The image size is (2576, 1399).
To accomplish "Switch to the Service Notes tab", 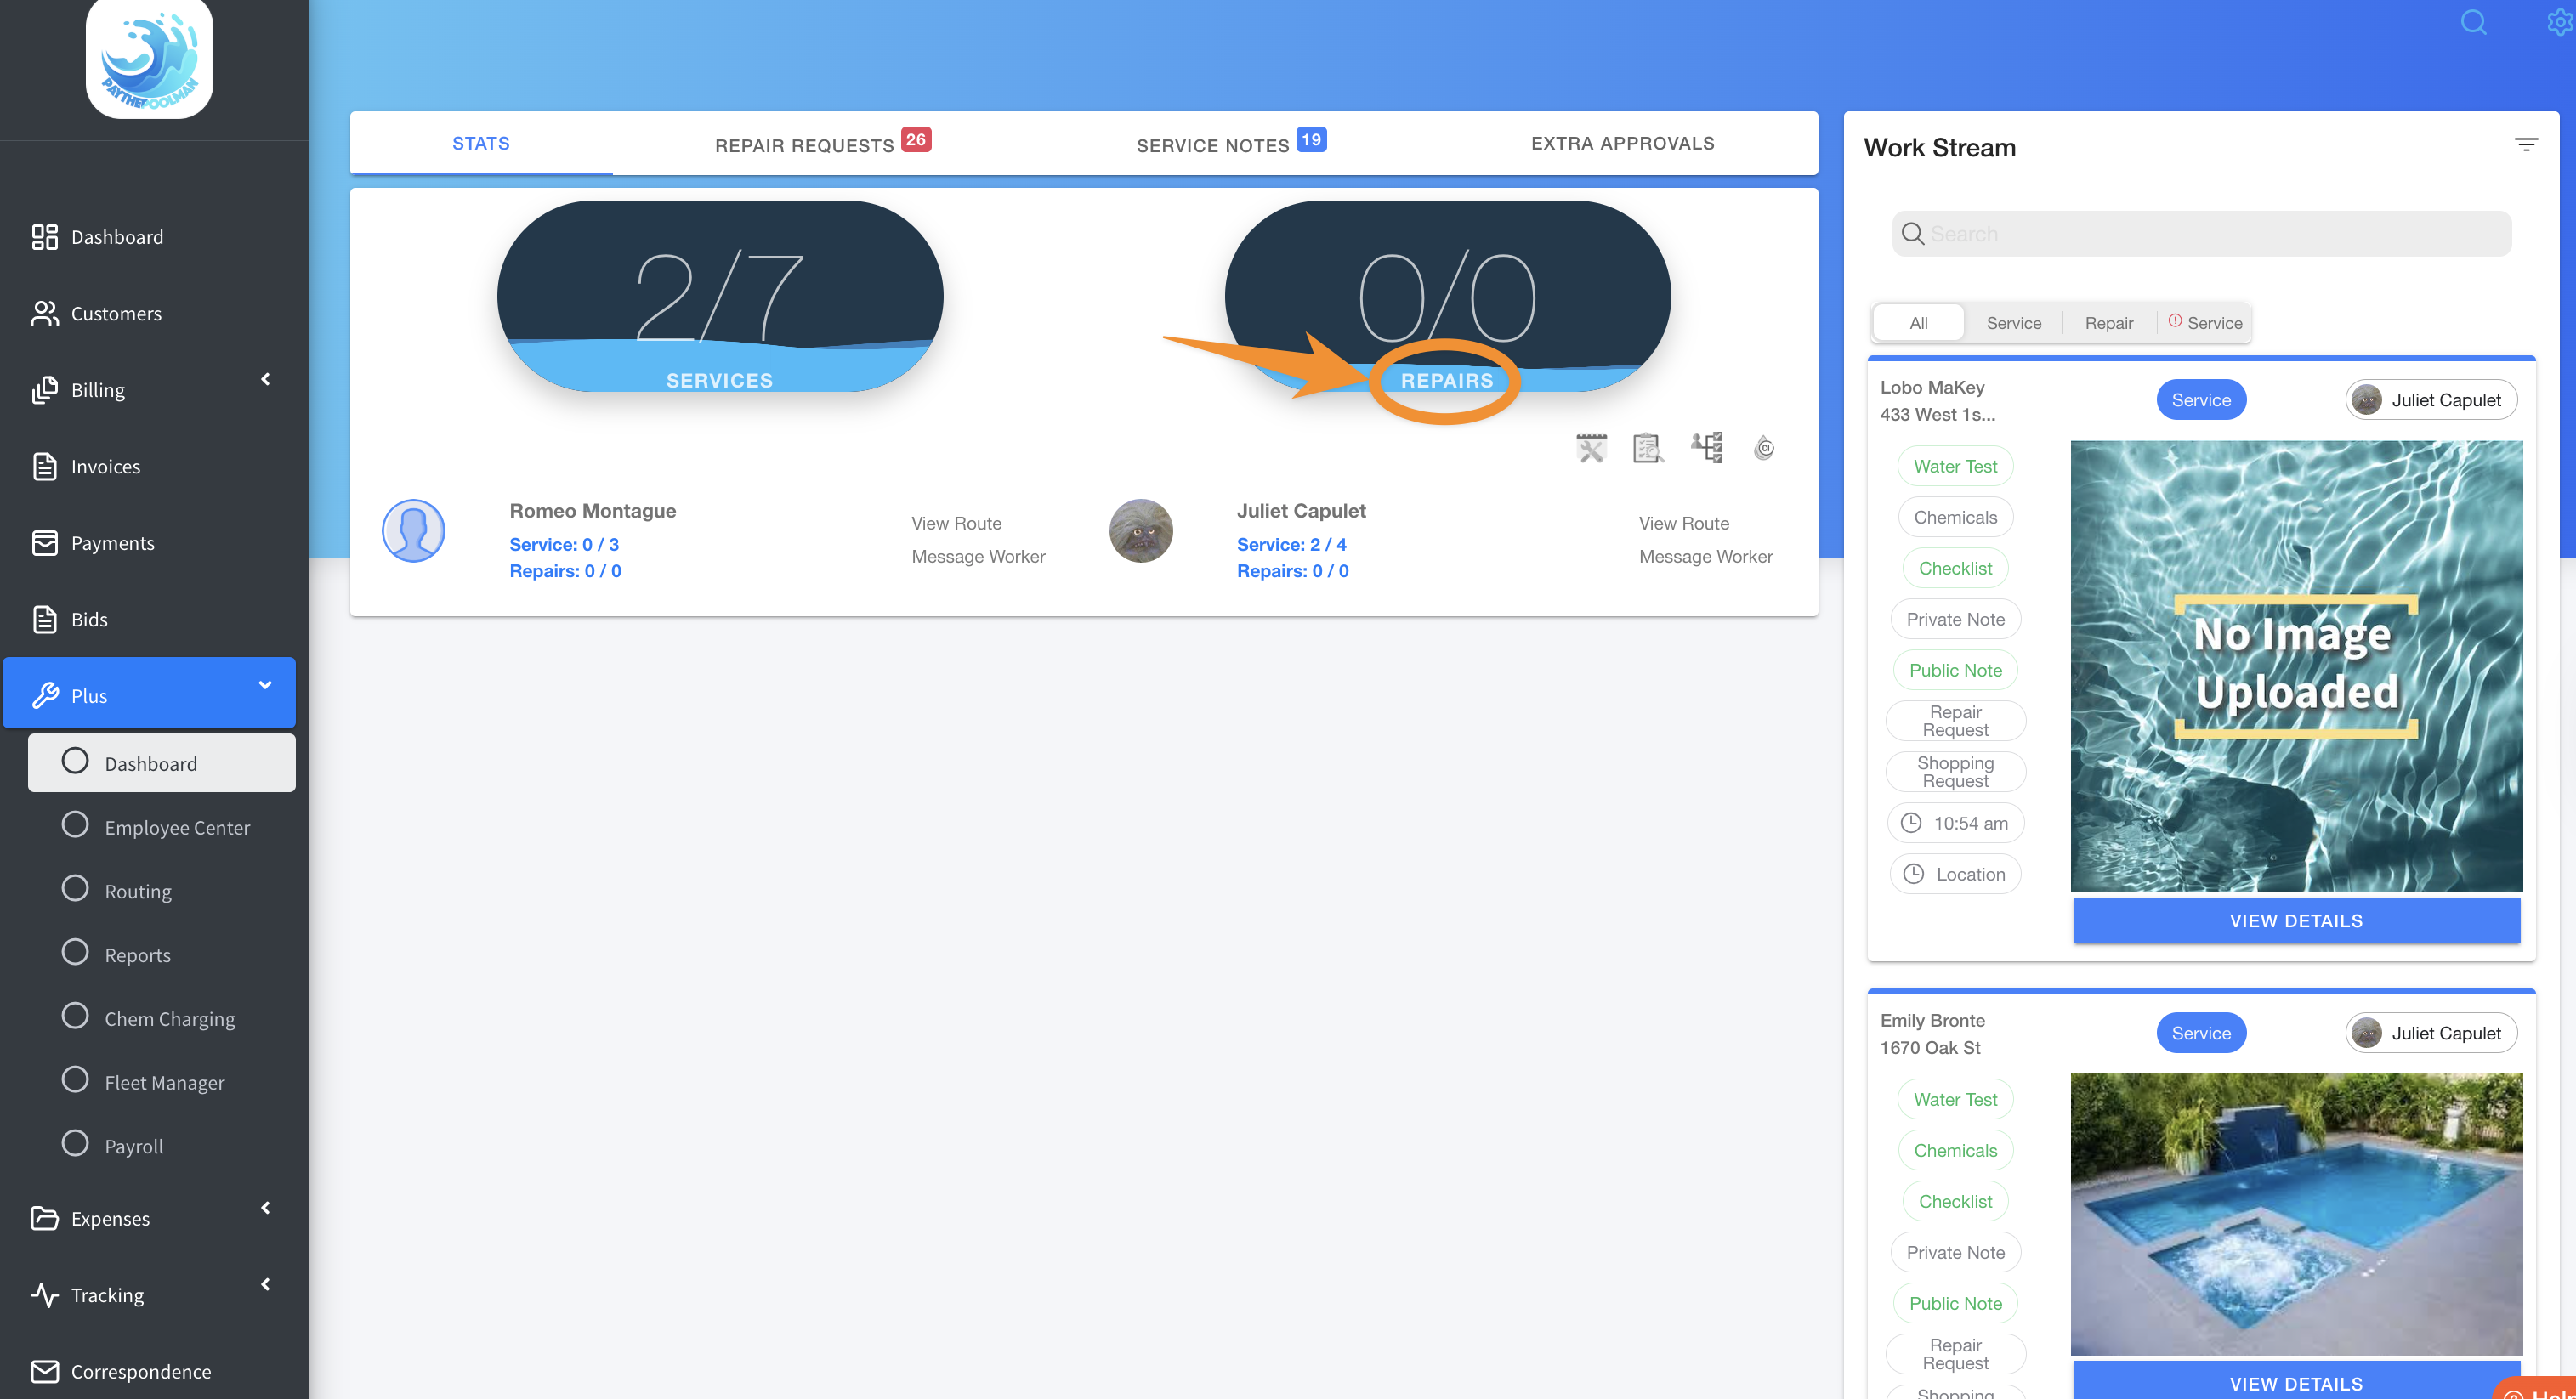I will pos(1213,145).
